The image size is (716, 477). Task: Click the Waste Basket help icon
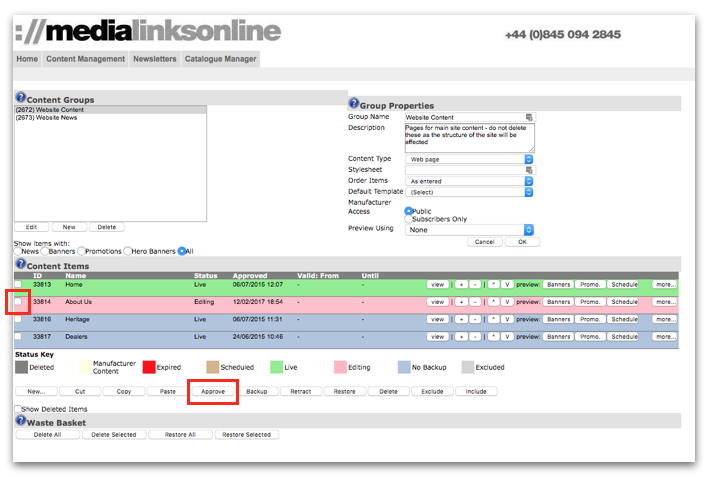(19, 421)
